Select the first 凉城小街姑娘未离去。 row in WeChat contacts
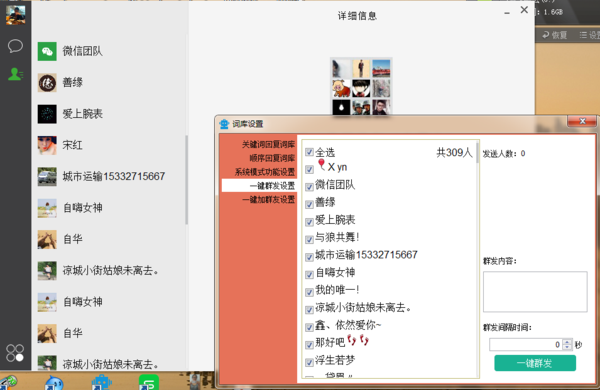The height and width of the screenshot is (390, 600). [110, 271]
